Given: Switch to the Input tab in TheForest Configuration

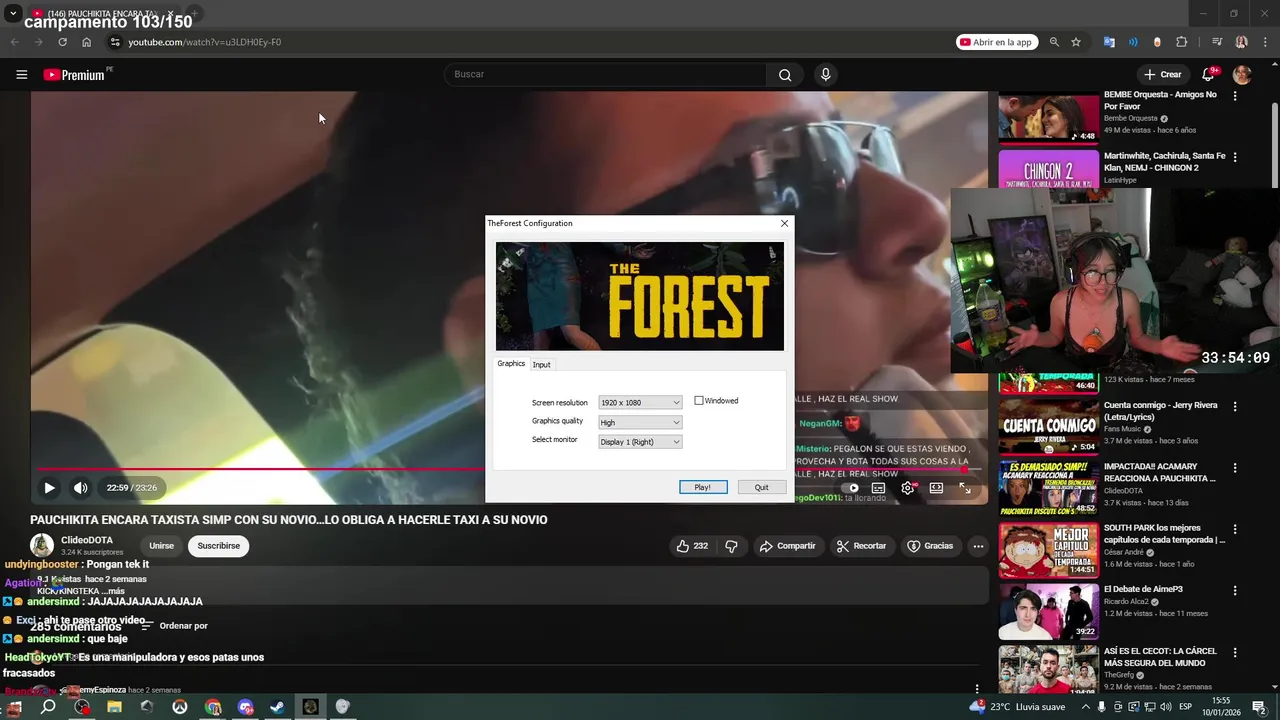Looking at the screenshot, I should tap(541, 365).
